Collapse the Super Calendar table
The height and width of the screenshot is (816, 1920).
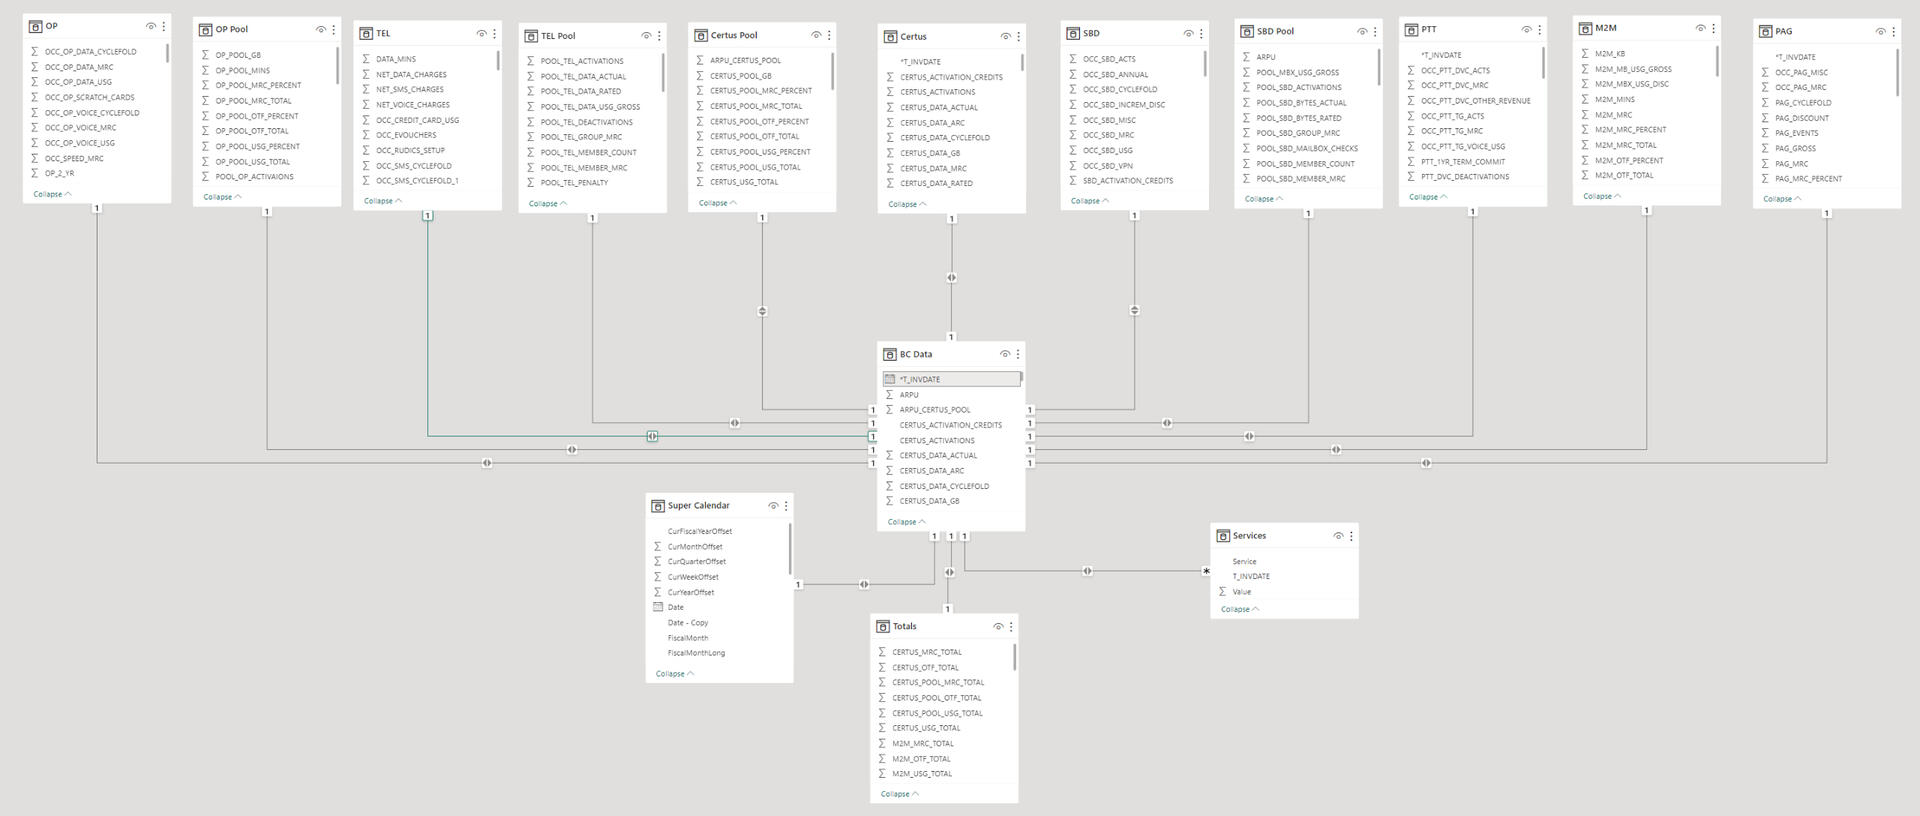tap(674, 674)
